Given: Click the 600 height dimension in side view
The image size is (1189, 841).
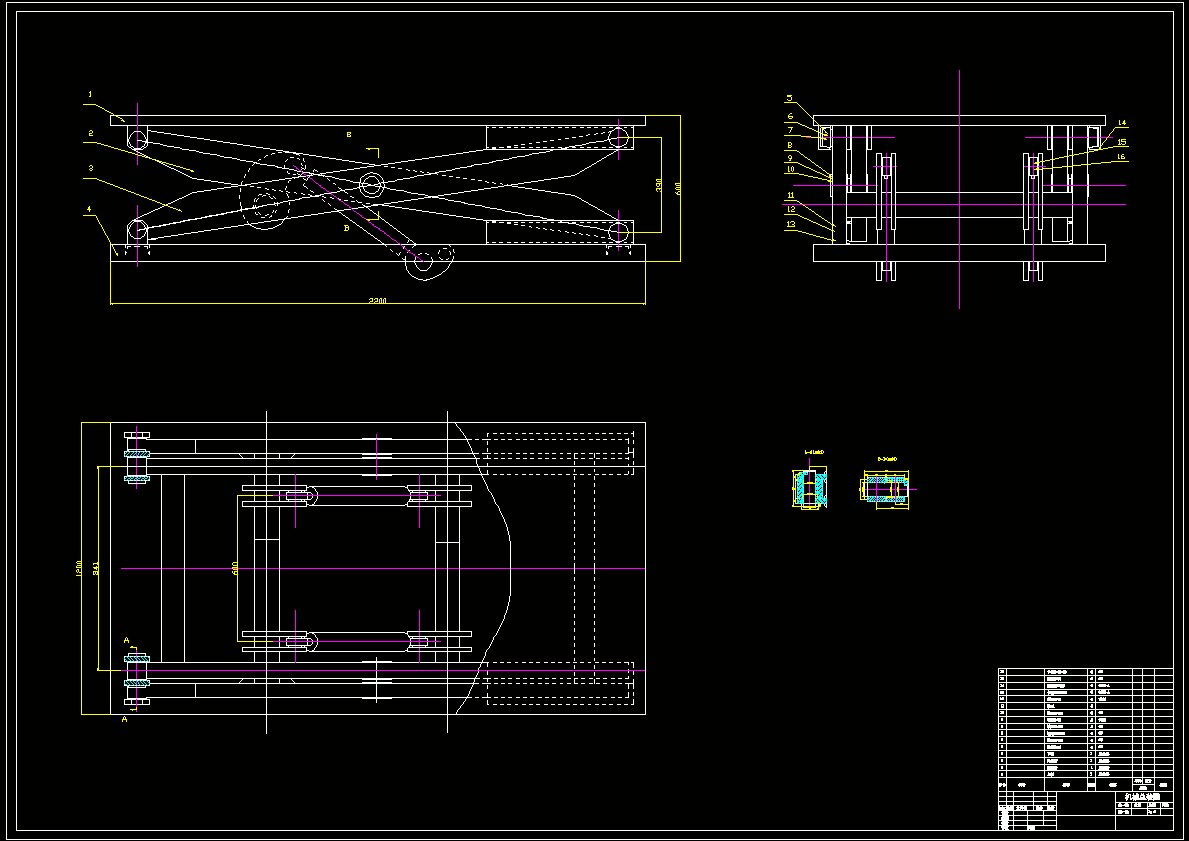Looking at the screenshot, I should (x=678, y=189).
